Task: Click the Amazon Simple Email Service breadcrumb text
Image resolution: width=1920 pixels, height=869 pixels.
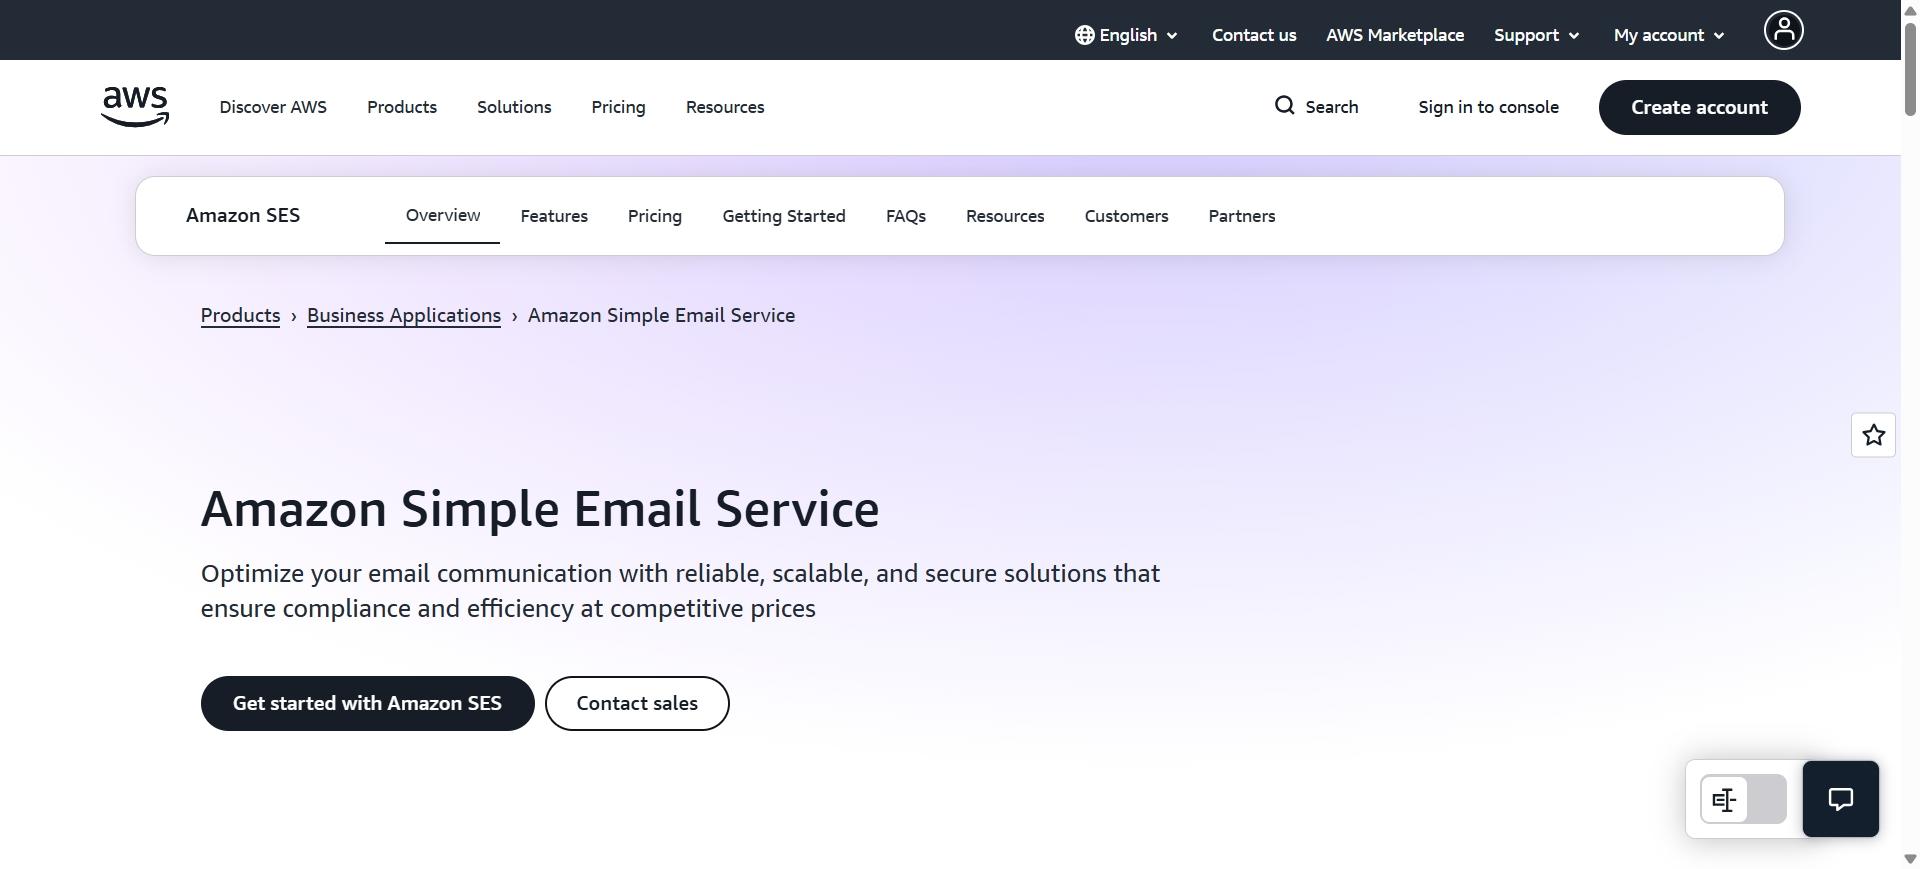Action: pos(661,315)
